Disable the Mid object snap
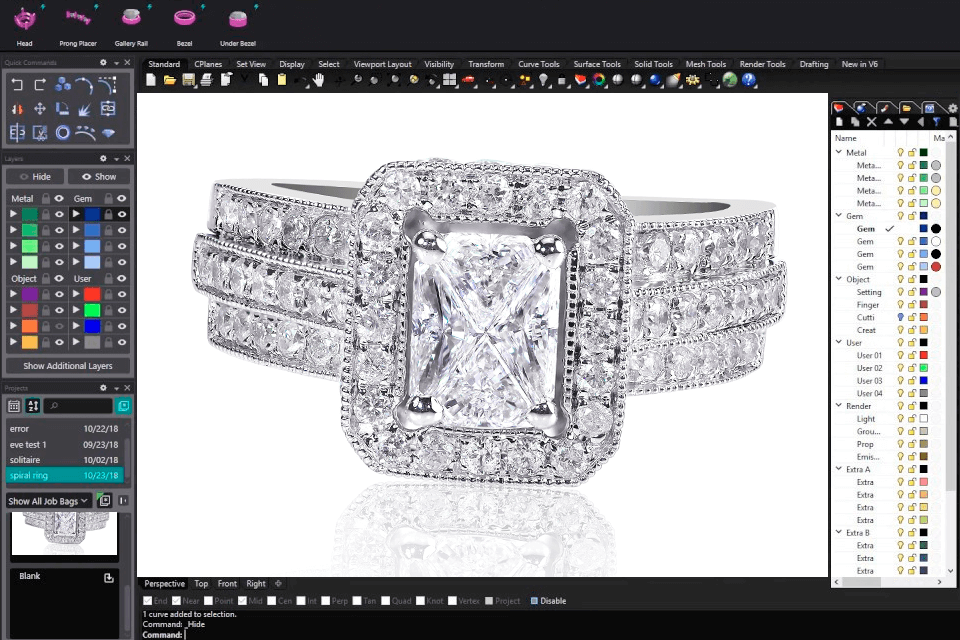 click(242, 600)
